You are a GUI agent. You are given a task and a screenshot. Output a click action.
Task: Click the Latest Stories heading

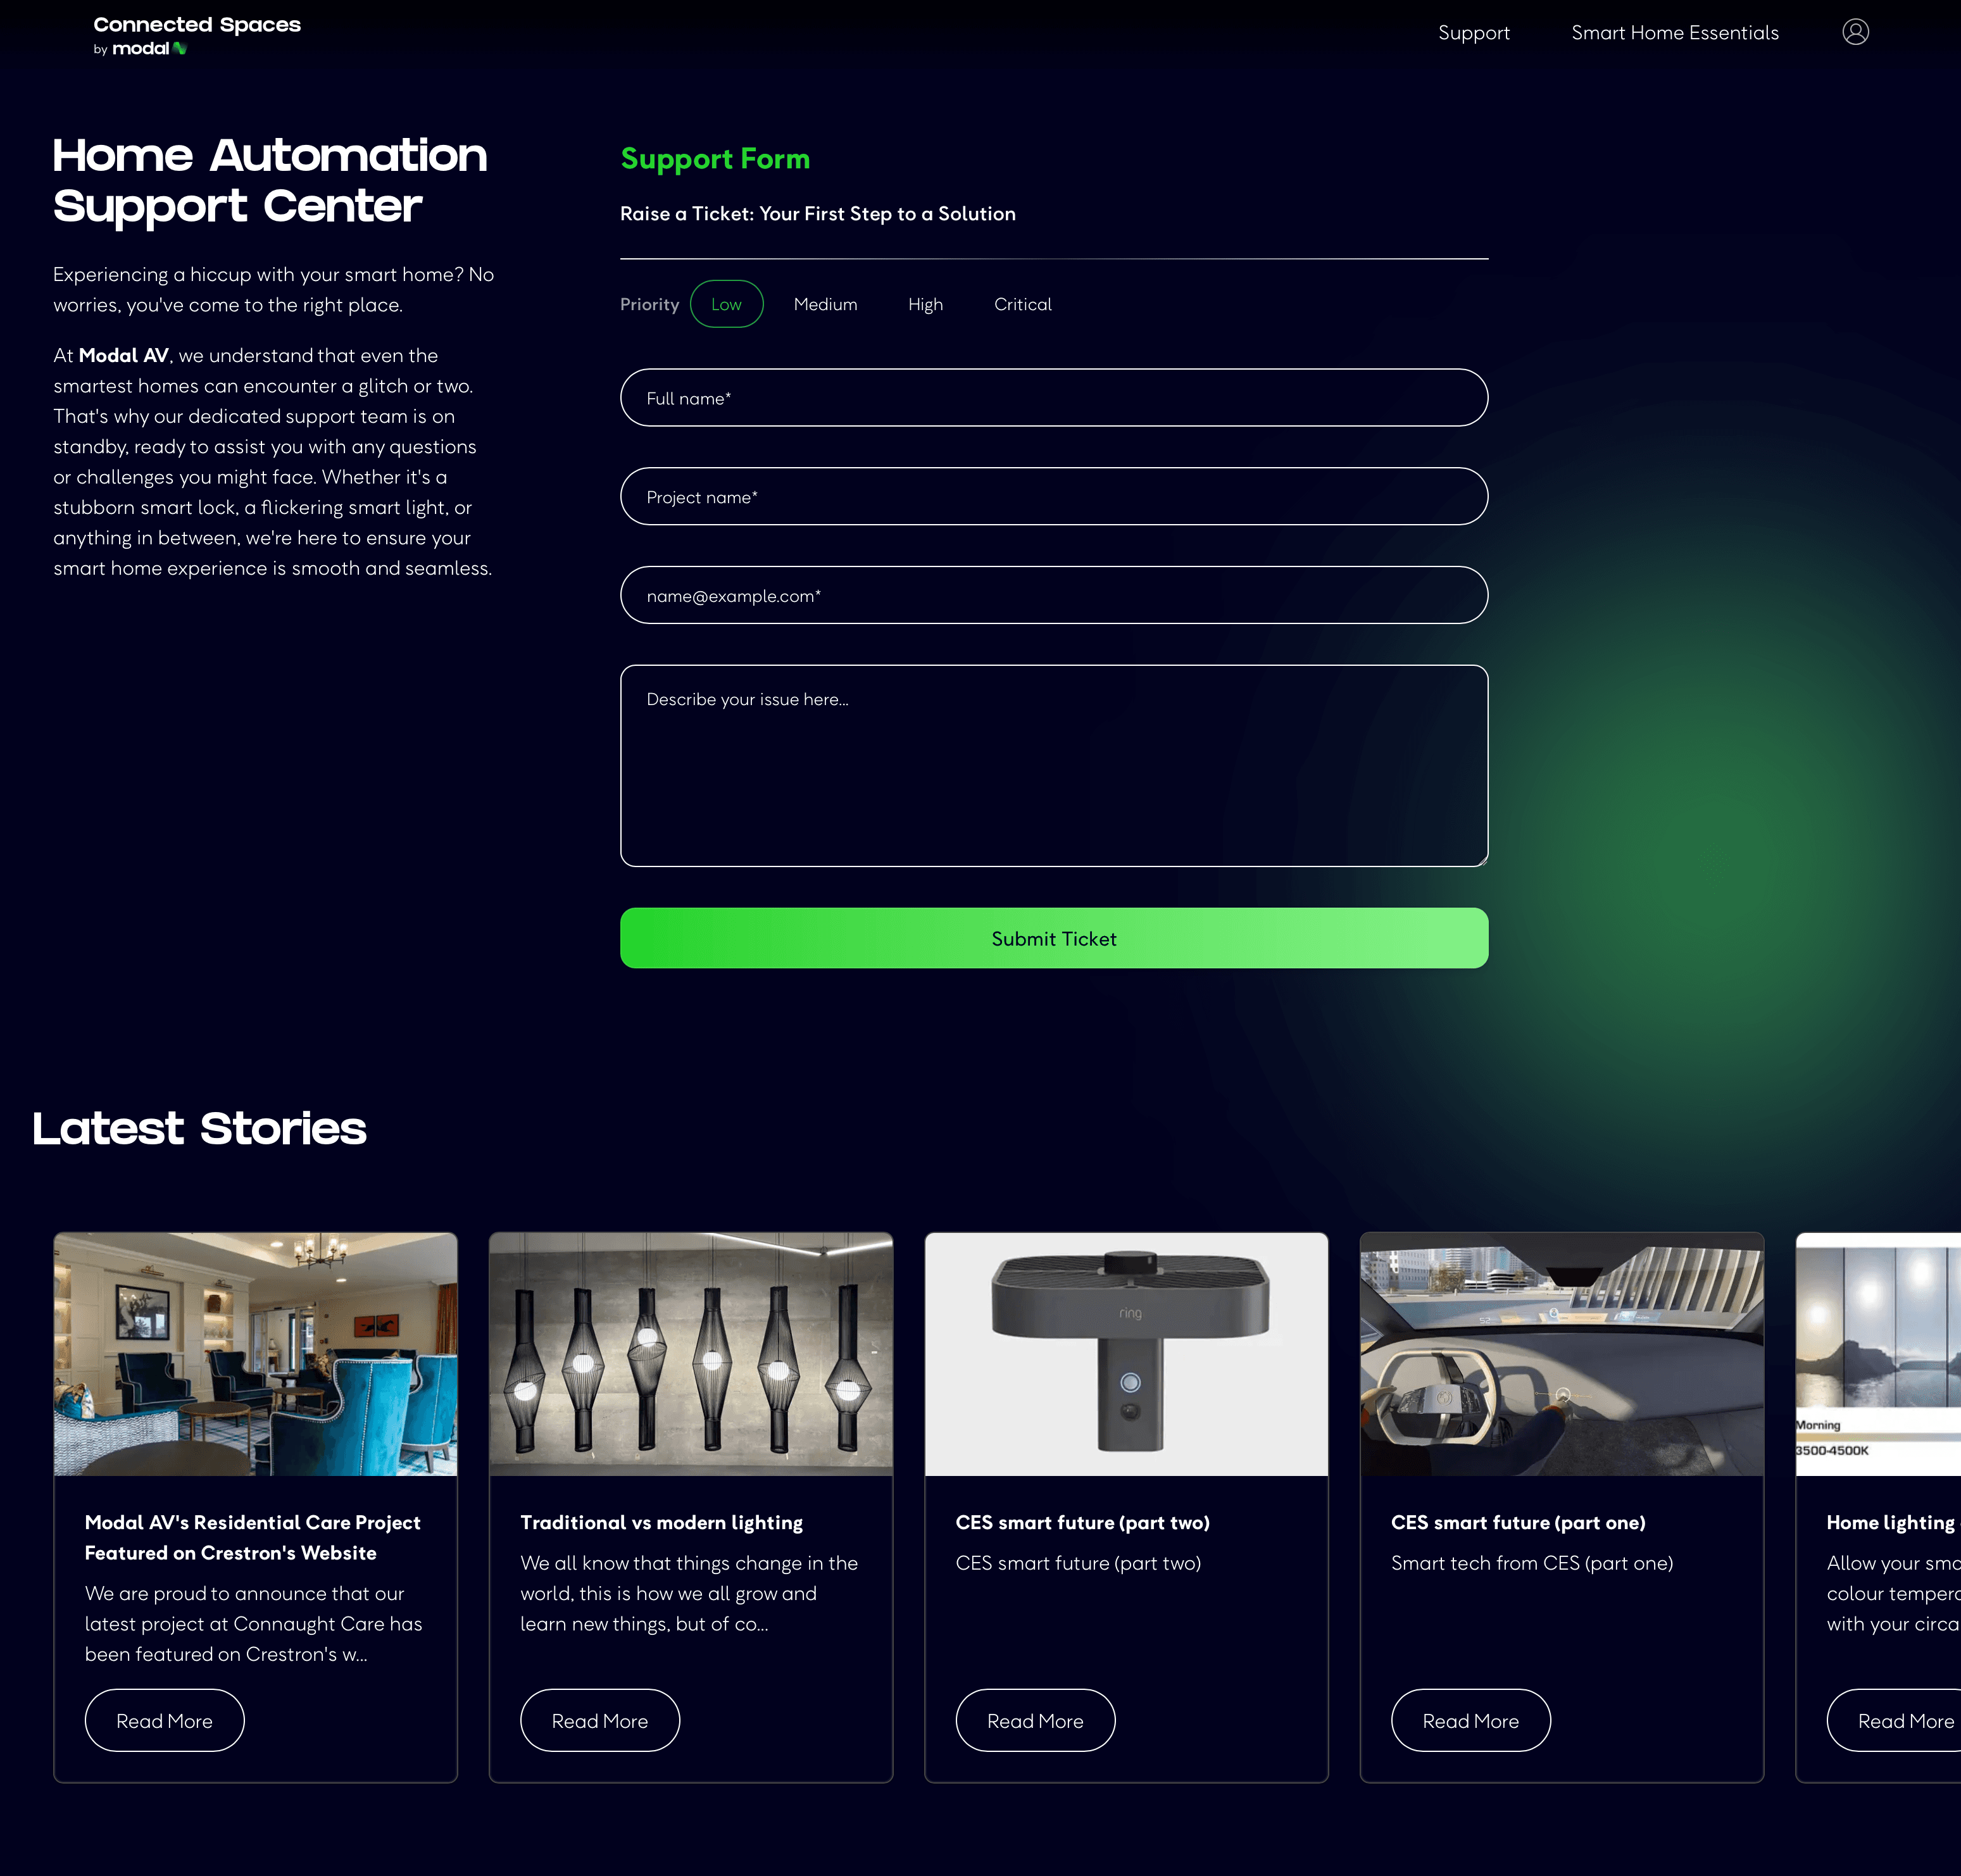click(199, 1129)
